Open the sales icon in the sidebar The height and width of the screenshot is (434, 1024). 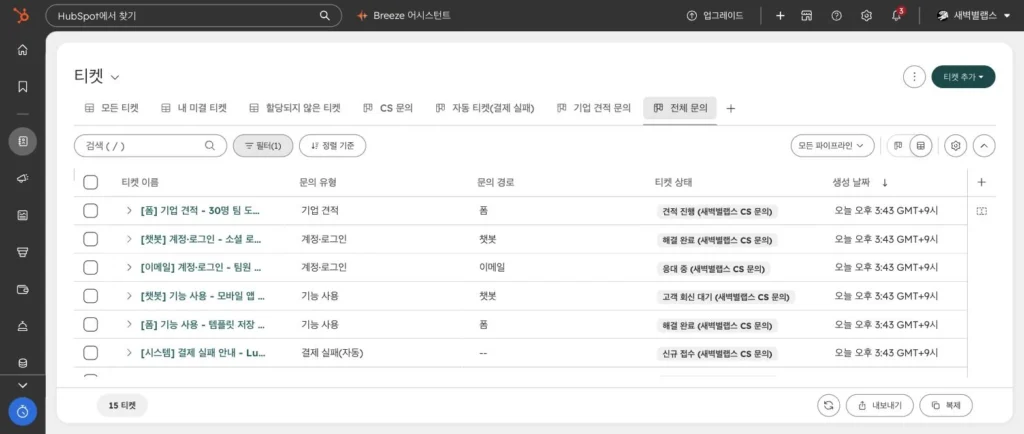[22, 252]
